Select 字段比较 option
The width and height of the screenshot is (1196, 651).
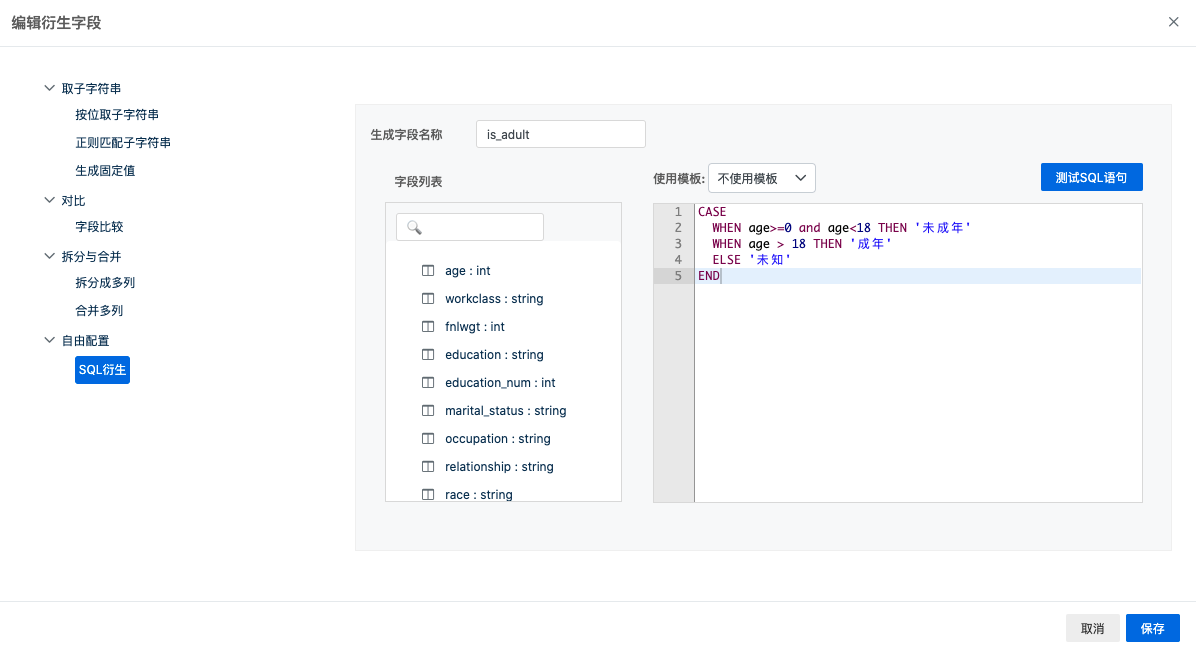tap(99, 227)
